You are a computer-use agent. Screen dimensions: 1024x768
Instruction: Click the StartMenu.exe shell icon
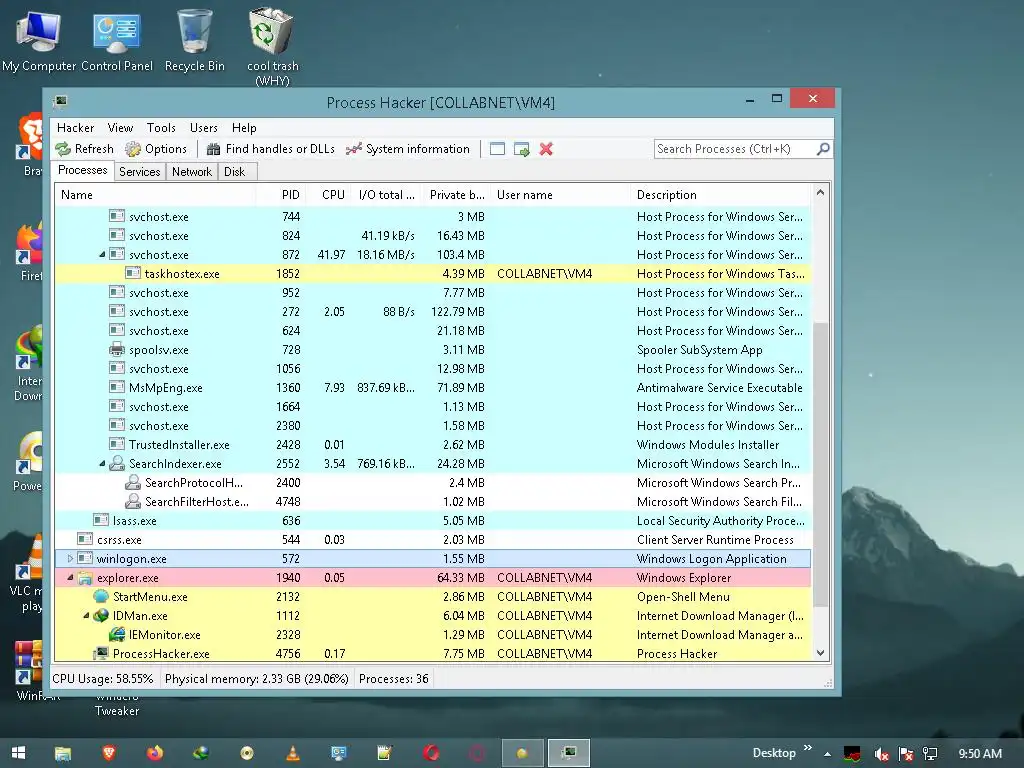point(101,597)
